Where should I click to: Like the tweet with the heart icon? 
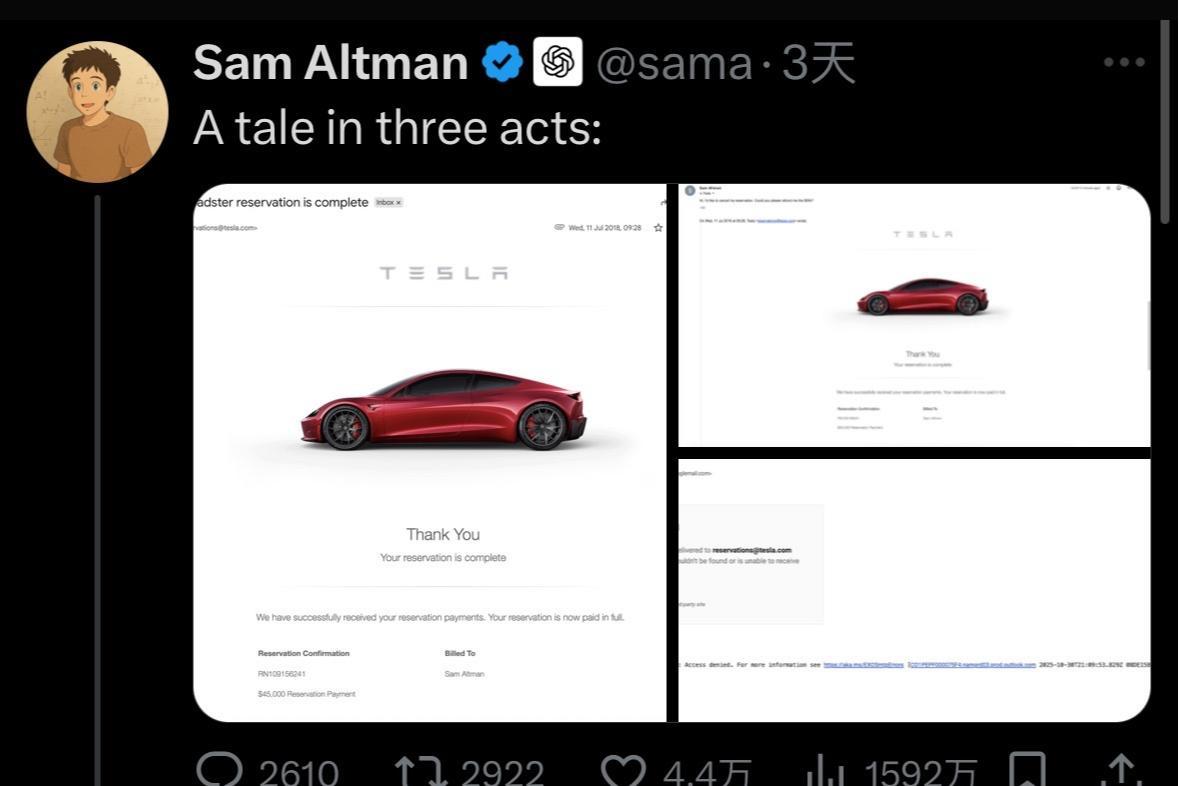(x=625, y=771)
